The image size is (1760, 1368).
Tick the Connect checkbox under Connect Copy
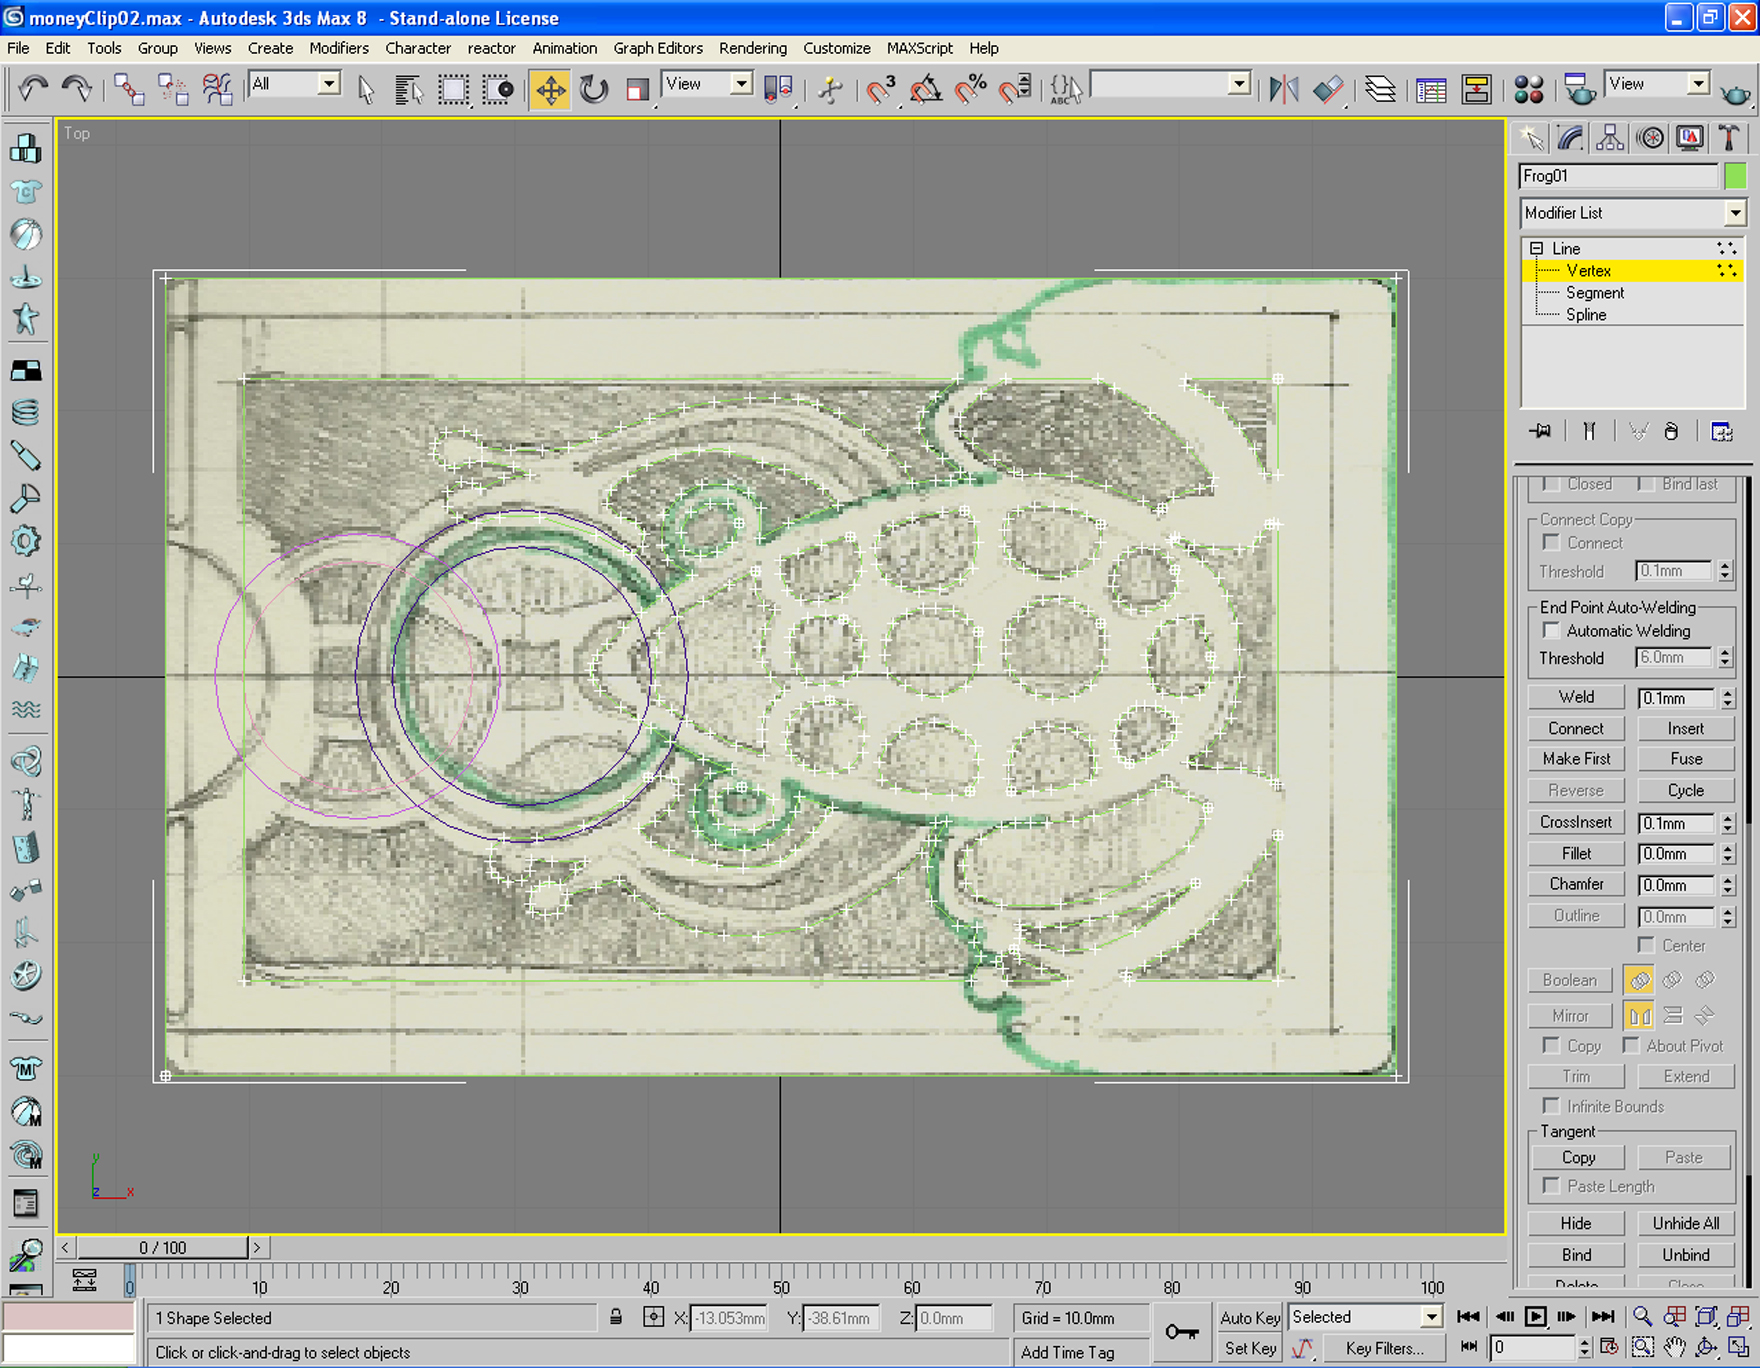(1551, 543)
